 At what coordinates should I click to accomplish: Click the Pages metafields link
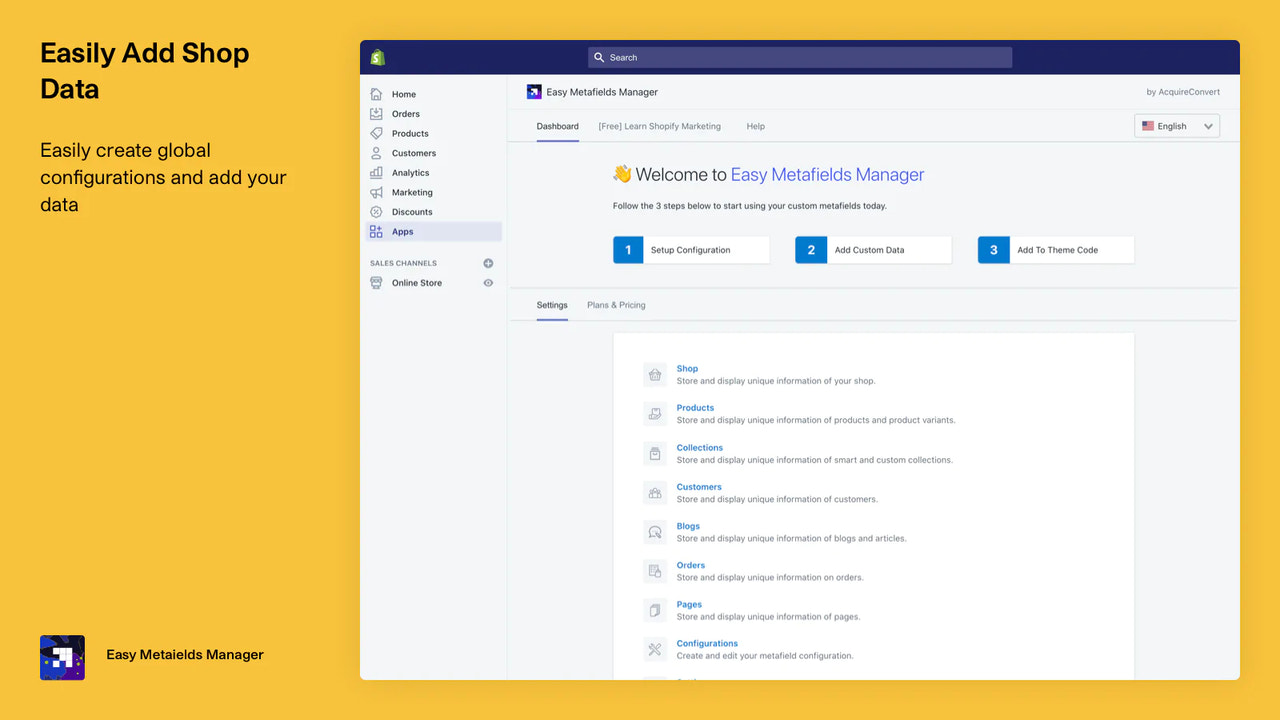point(688,604)
